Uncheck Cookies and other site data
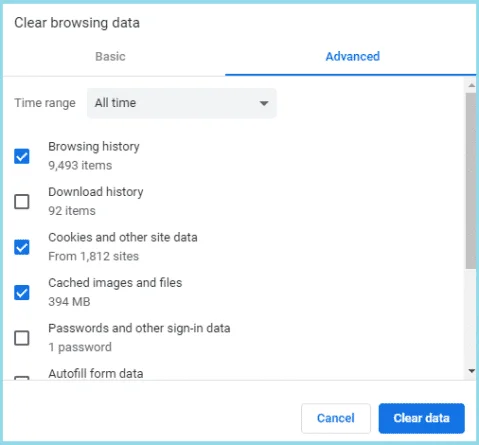The width and height of the screenshot is (479, 445). point(22,247)
